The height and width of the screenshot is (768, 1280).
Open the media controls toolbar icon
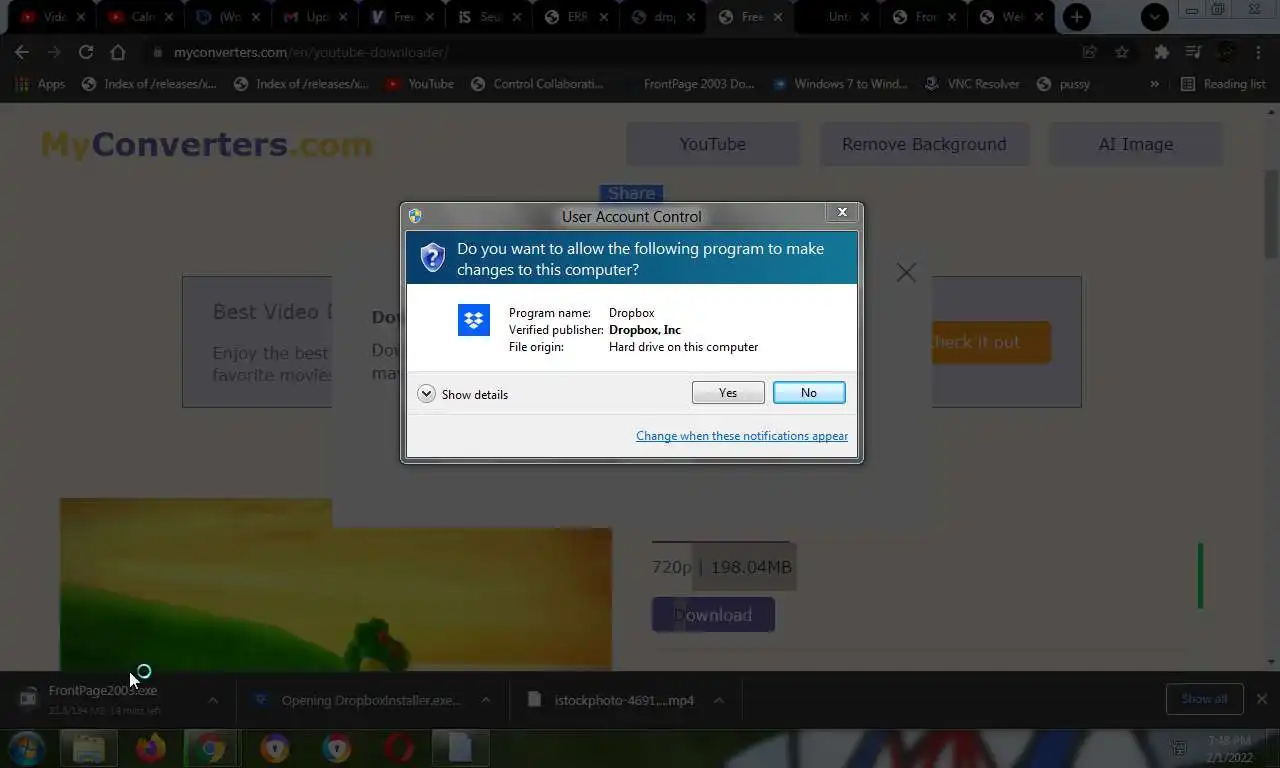coord(1193,52)
